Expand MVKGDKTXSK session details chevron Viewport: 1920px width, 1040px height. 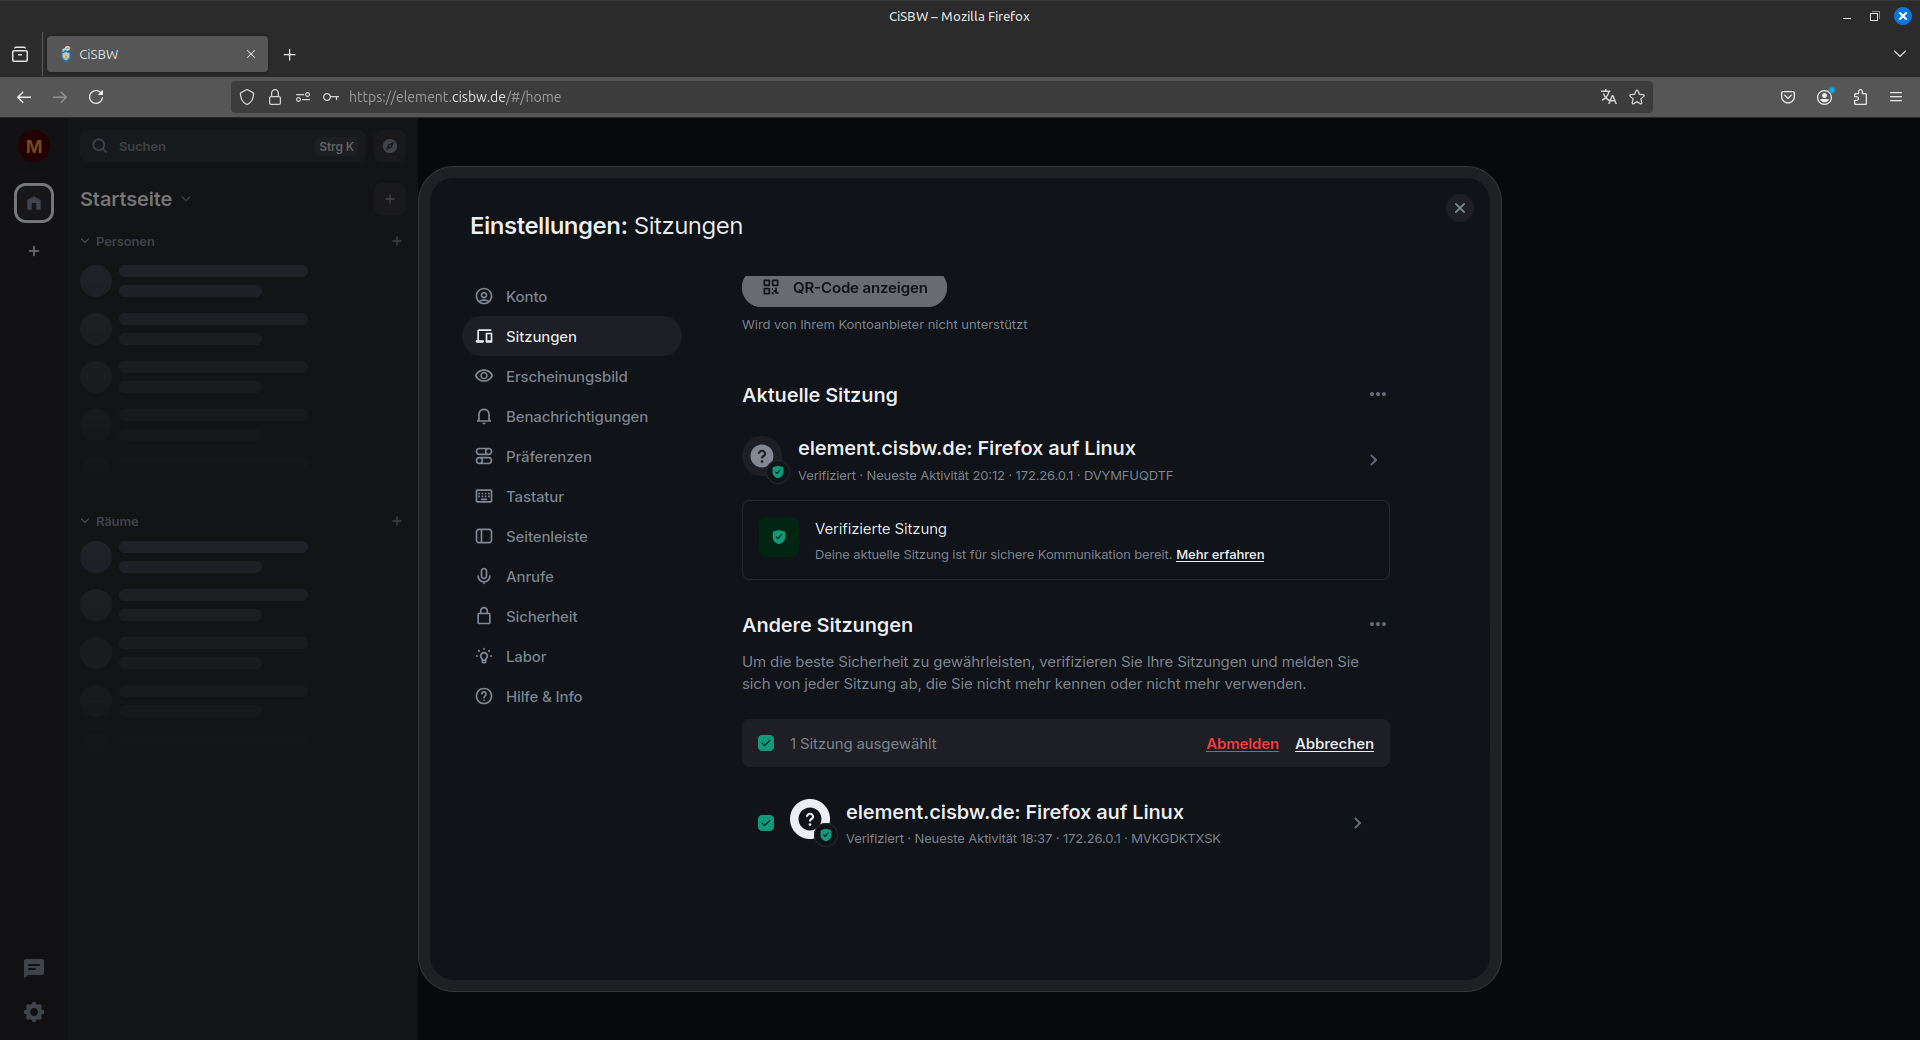[x=1357, y=823]
